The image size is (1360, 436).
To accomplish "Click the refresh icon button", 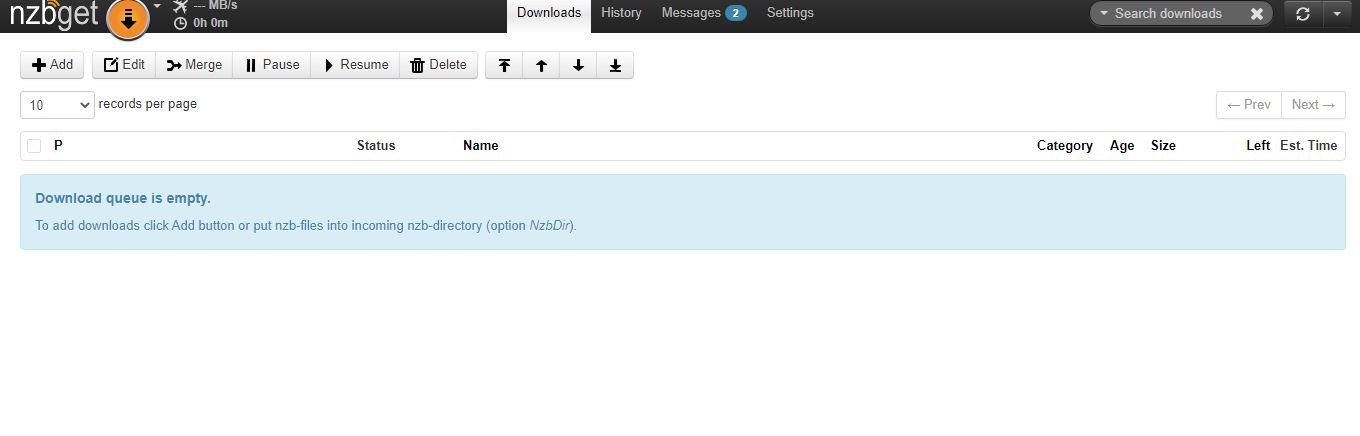I will pyautogui.click(x=1302, y=14).
